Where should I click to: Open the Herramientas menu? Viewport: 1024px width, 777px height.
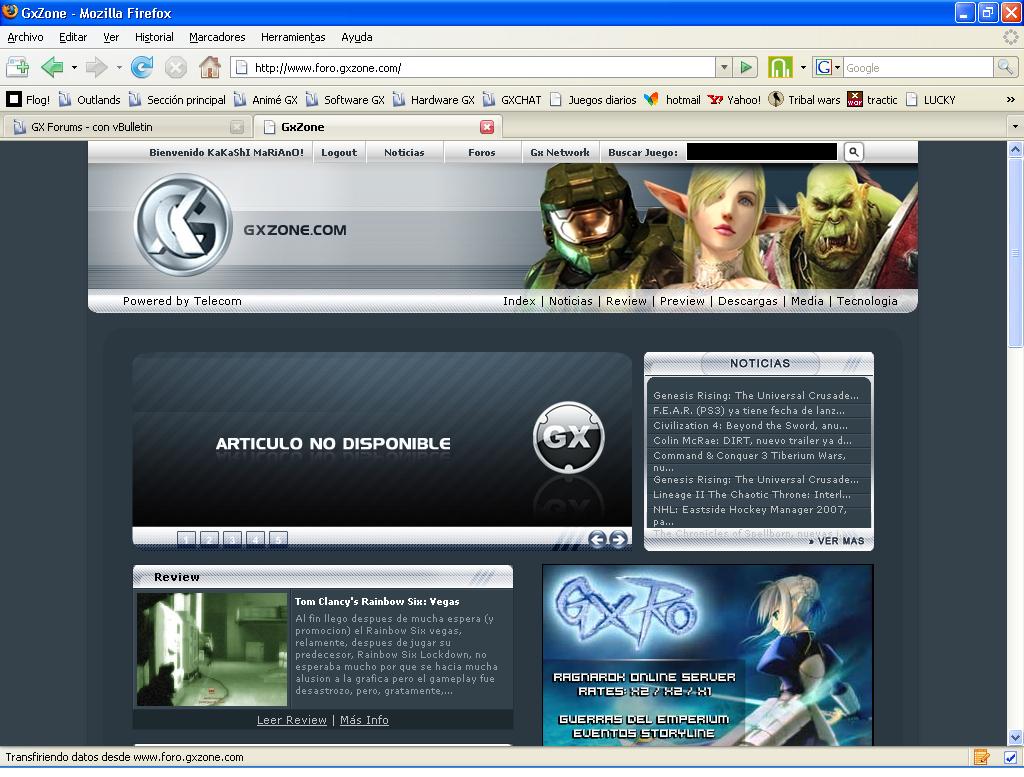pyautogui.click(x=293, y=37)
